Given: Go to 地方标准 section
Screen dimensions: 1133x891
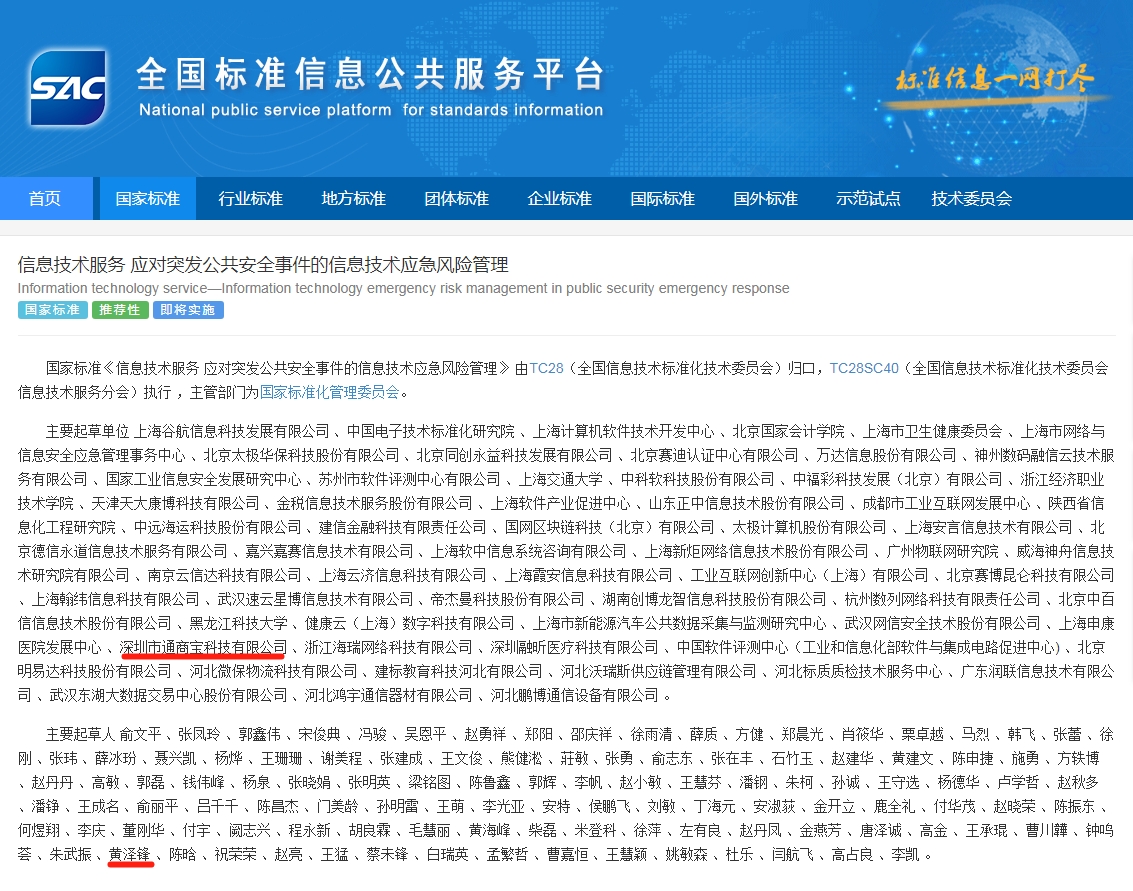Looking at the screenshot, I should pos(353,199).
